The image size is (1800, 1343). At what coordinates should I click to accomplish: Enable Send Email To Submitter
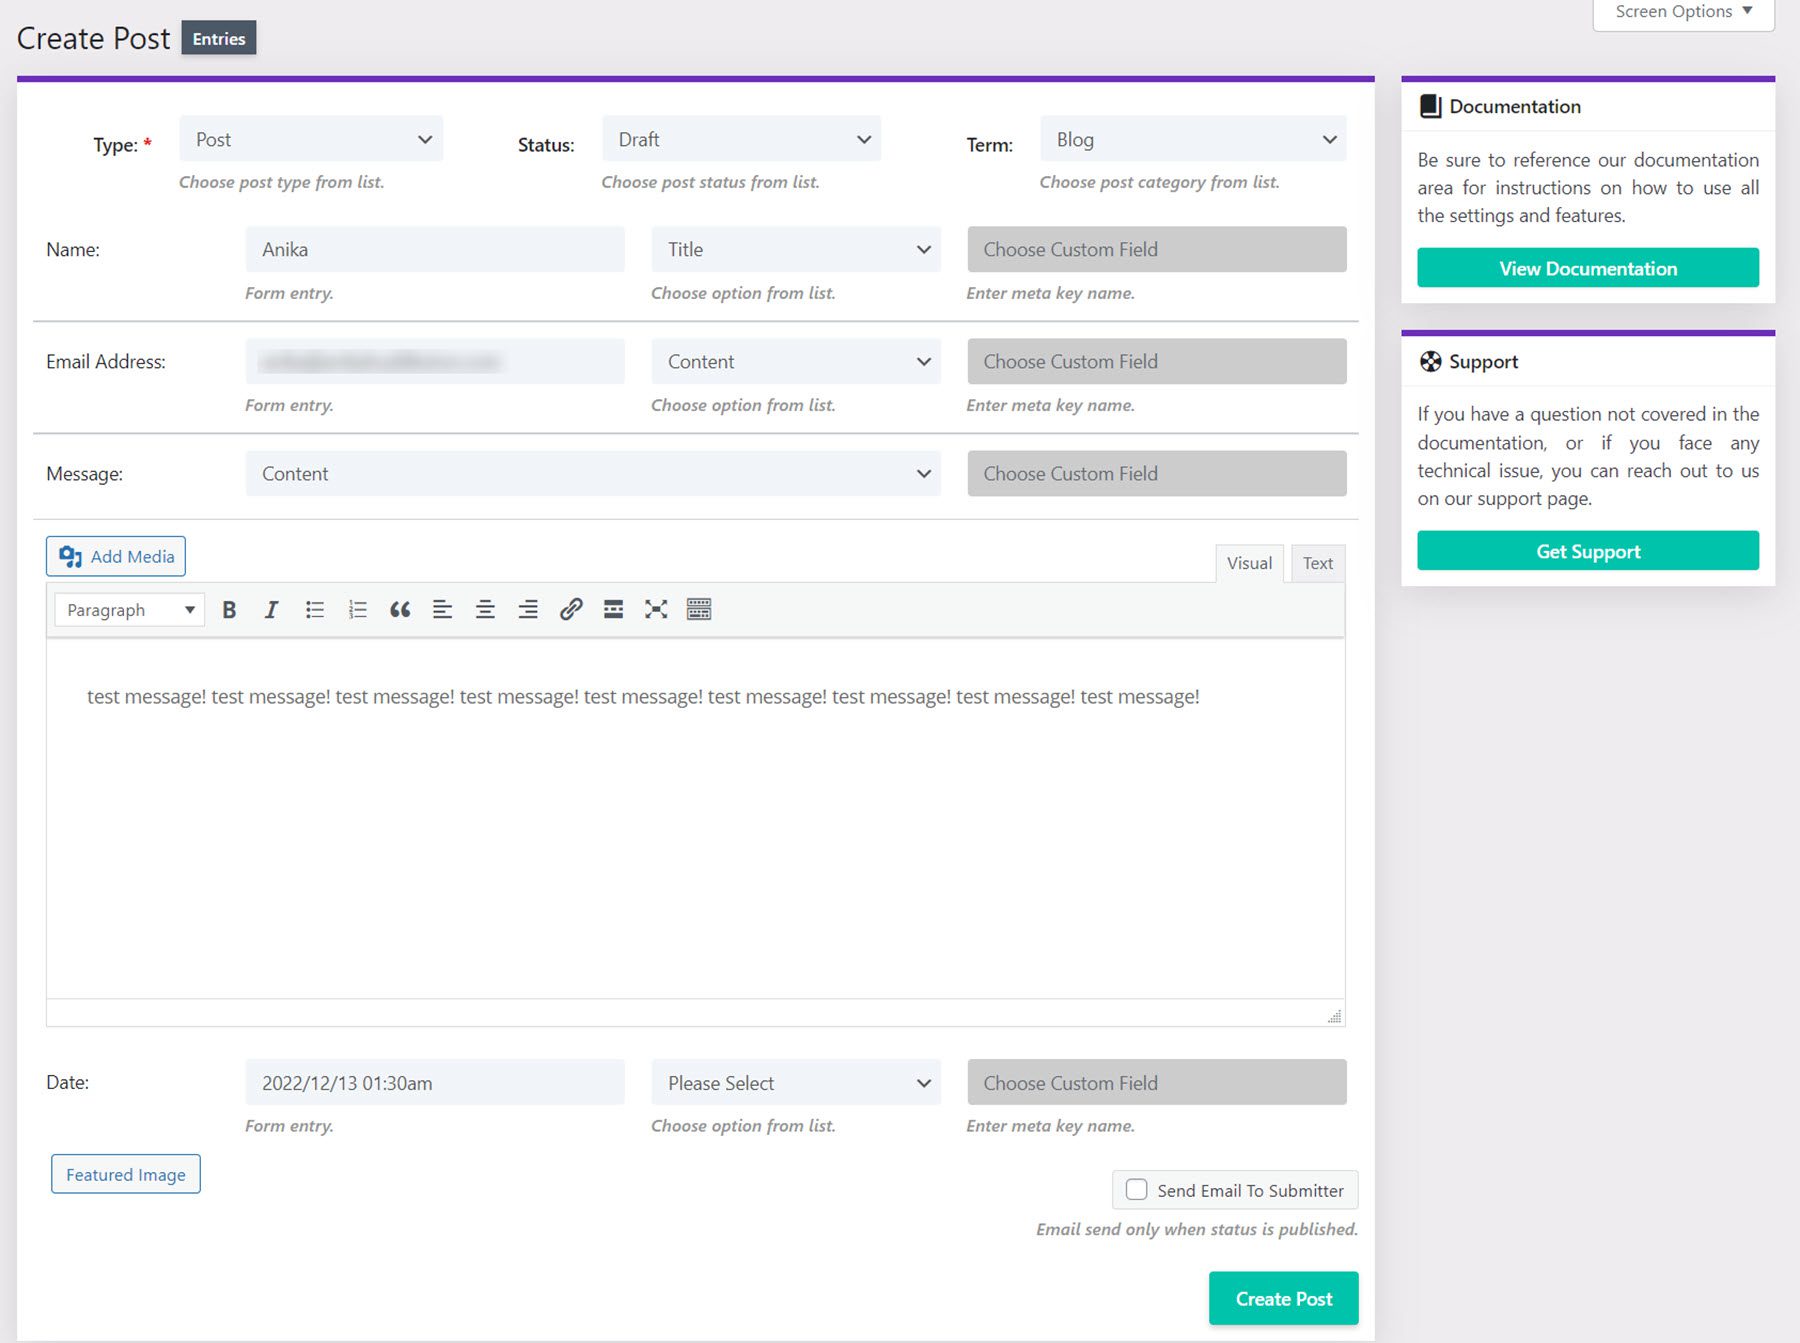(x=1135, y=1190)
